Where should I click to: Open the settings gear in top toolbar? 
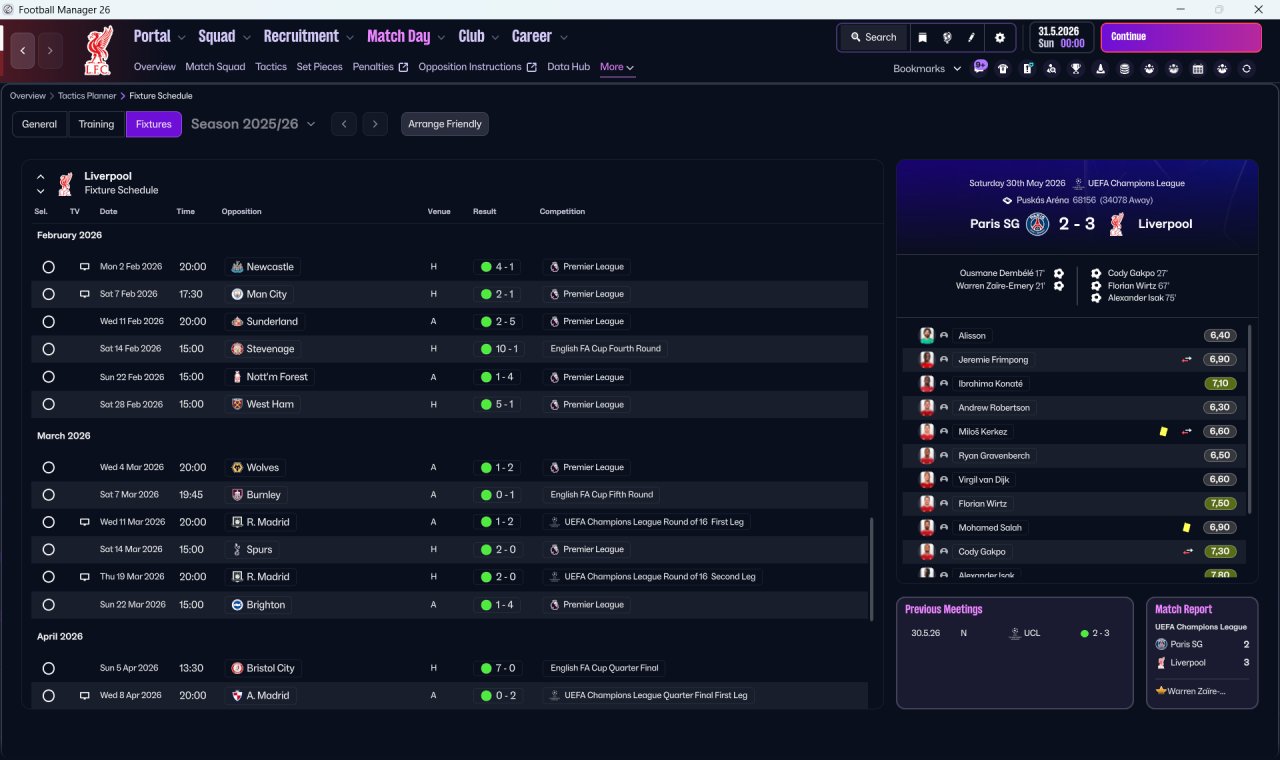pyautogui.click(x=999, y=37)
